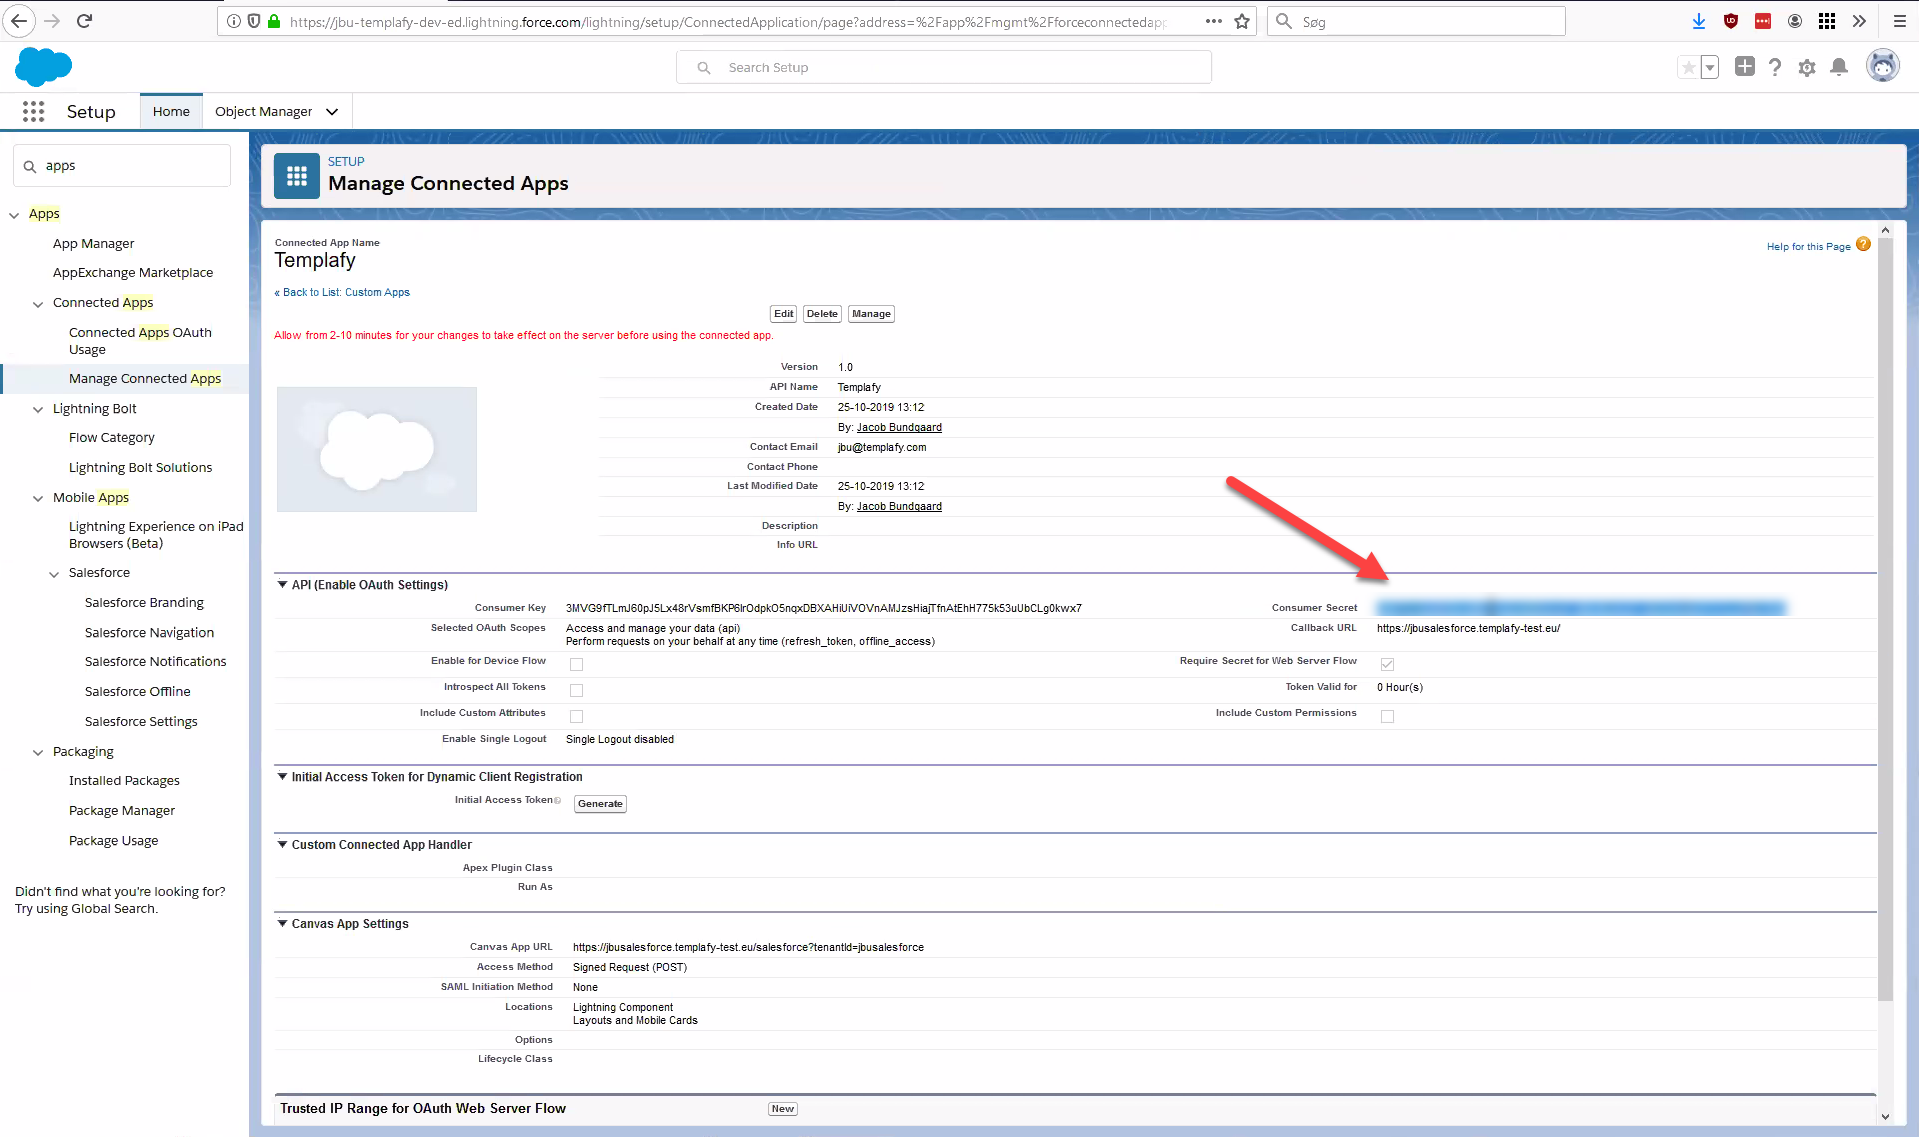Open Salesforce Branding in sidebar
This screenshot has height=1137, width=1919.
pos(144,603)
